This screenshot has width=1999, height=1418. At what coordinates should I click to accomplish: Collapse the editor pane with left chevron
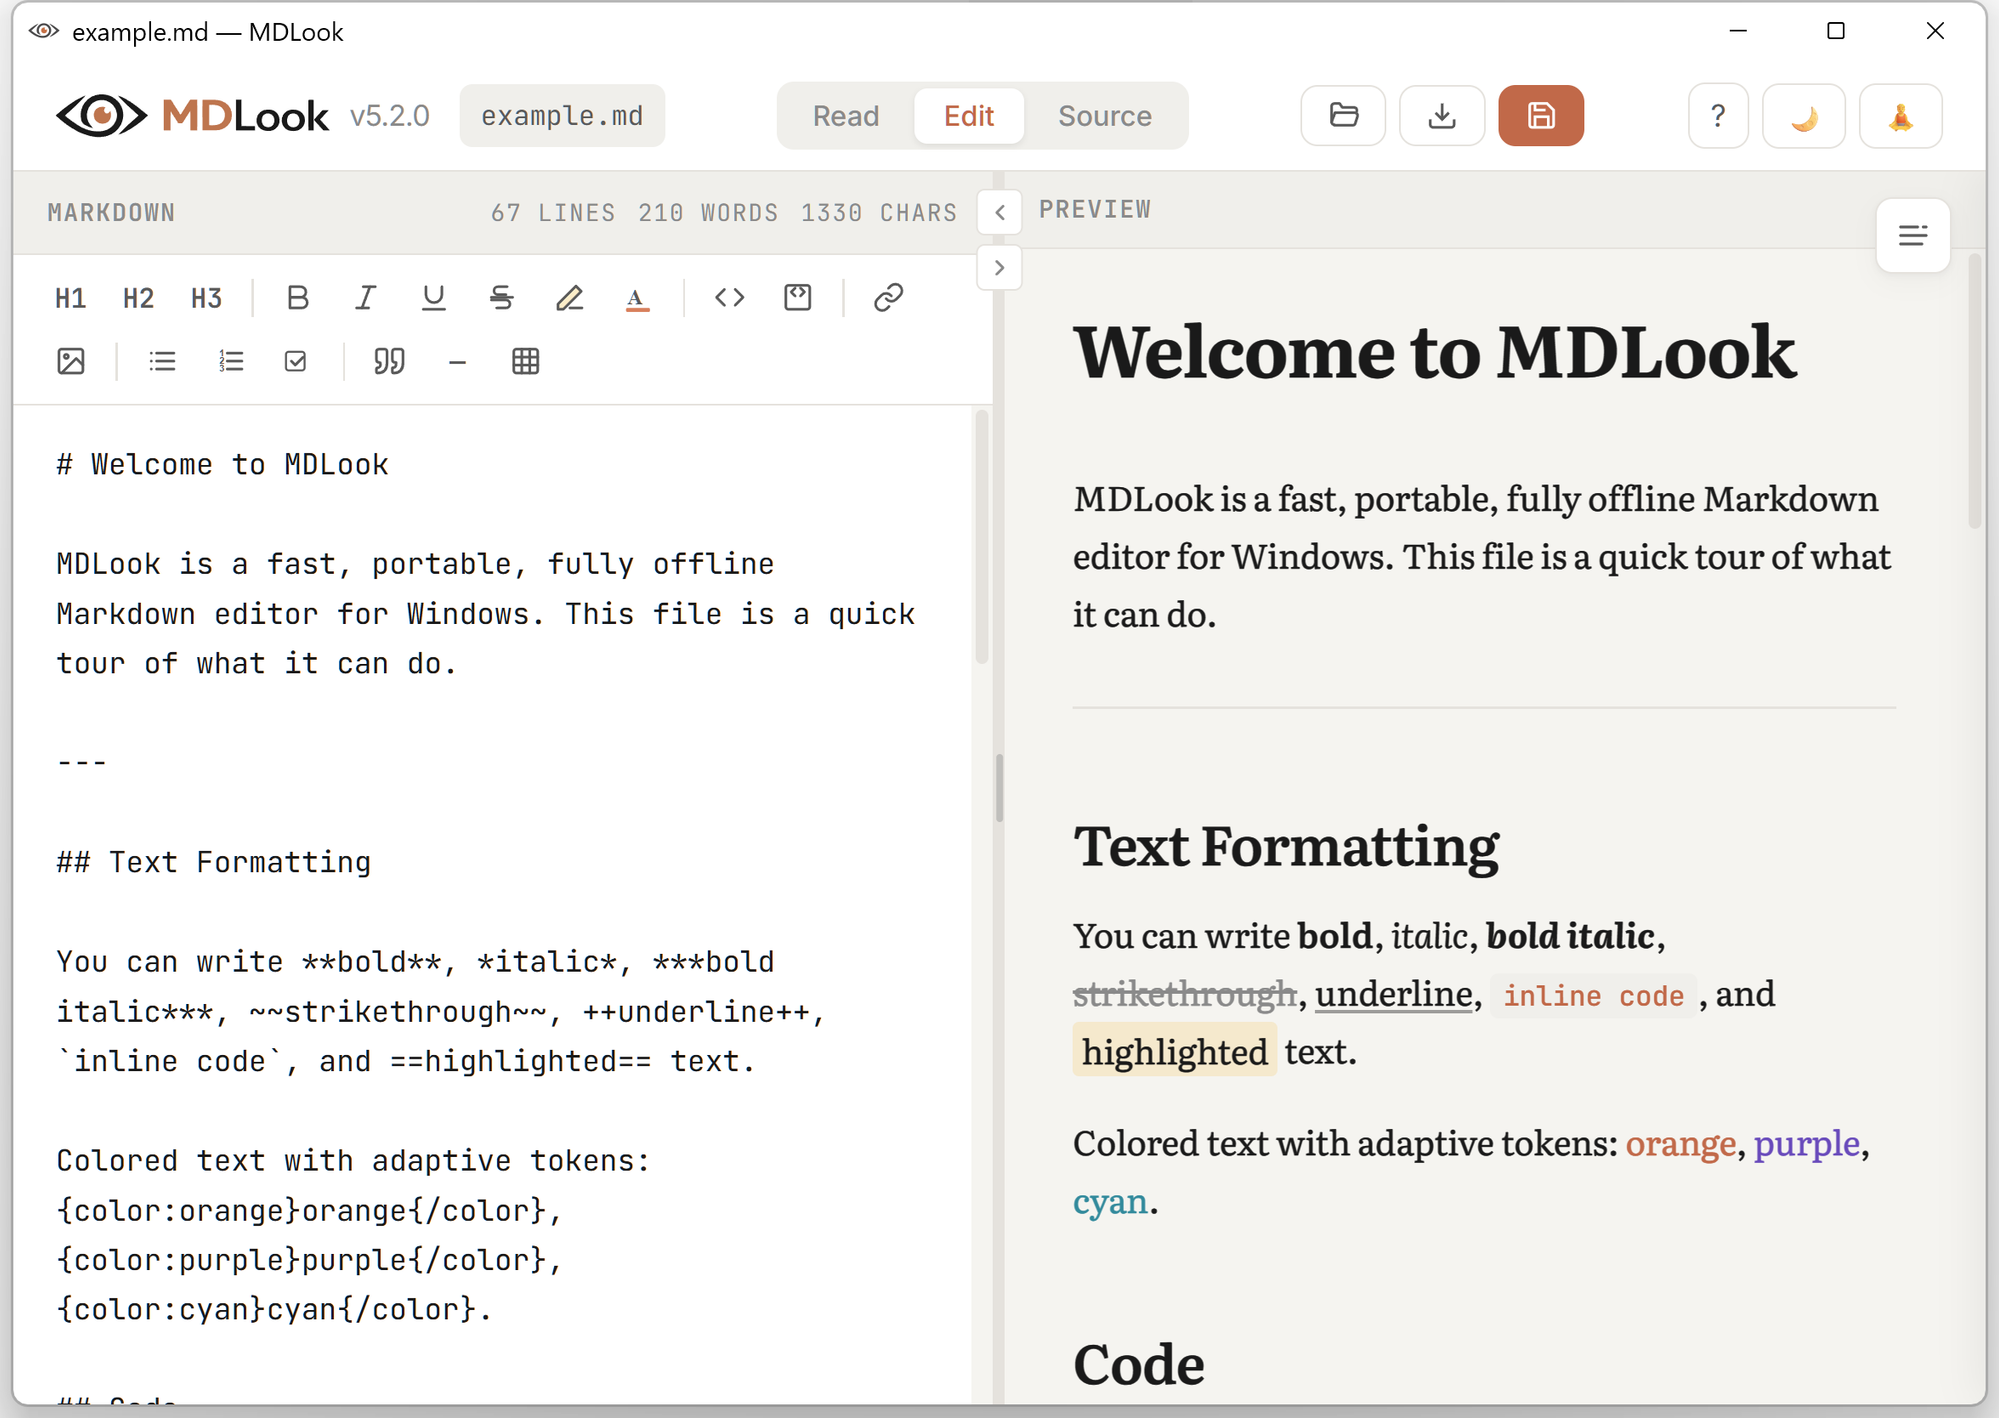pyautogui.click(x=999, y=212)
